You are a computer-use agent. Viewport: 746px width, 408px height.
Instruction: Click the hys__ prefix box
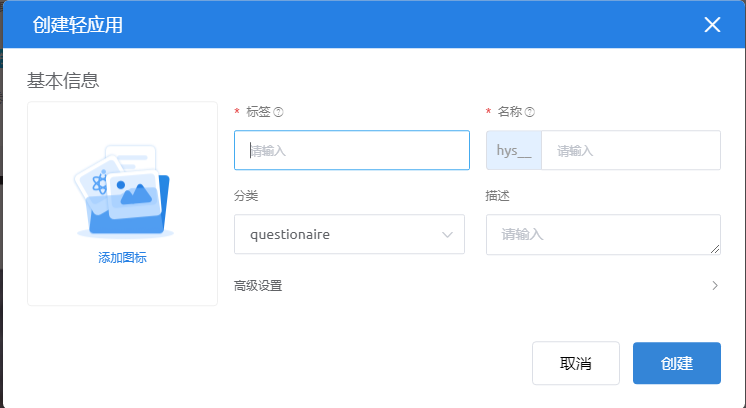pos(514,150)
